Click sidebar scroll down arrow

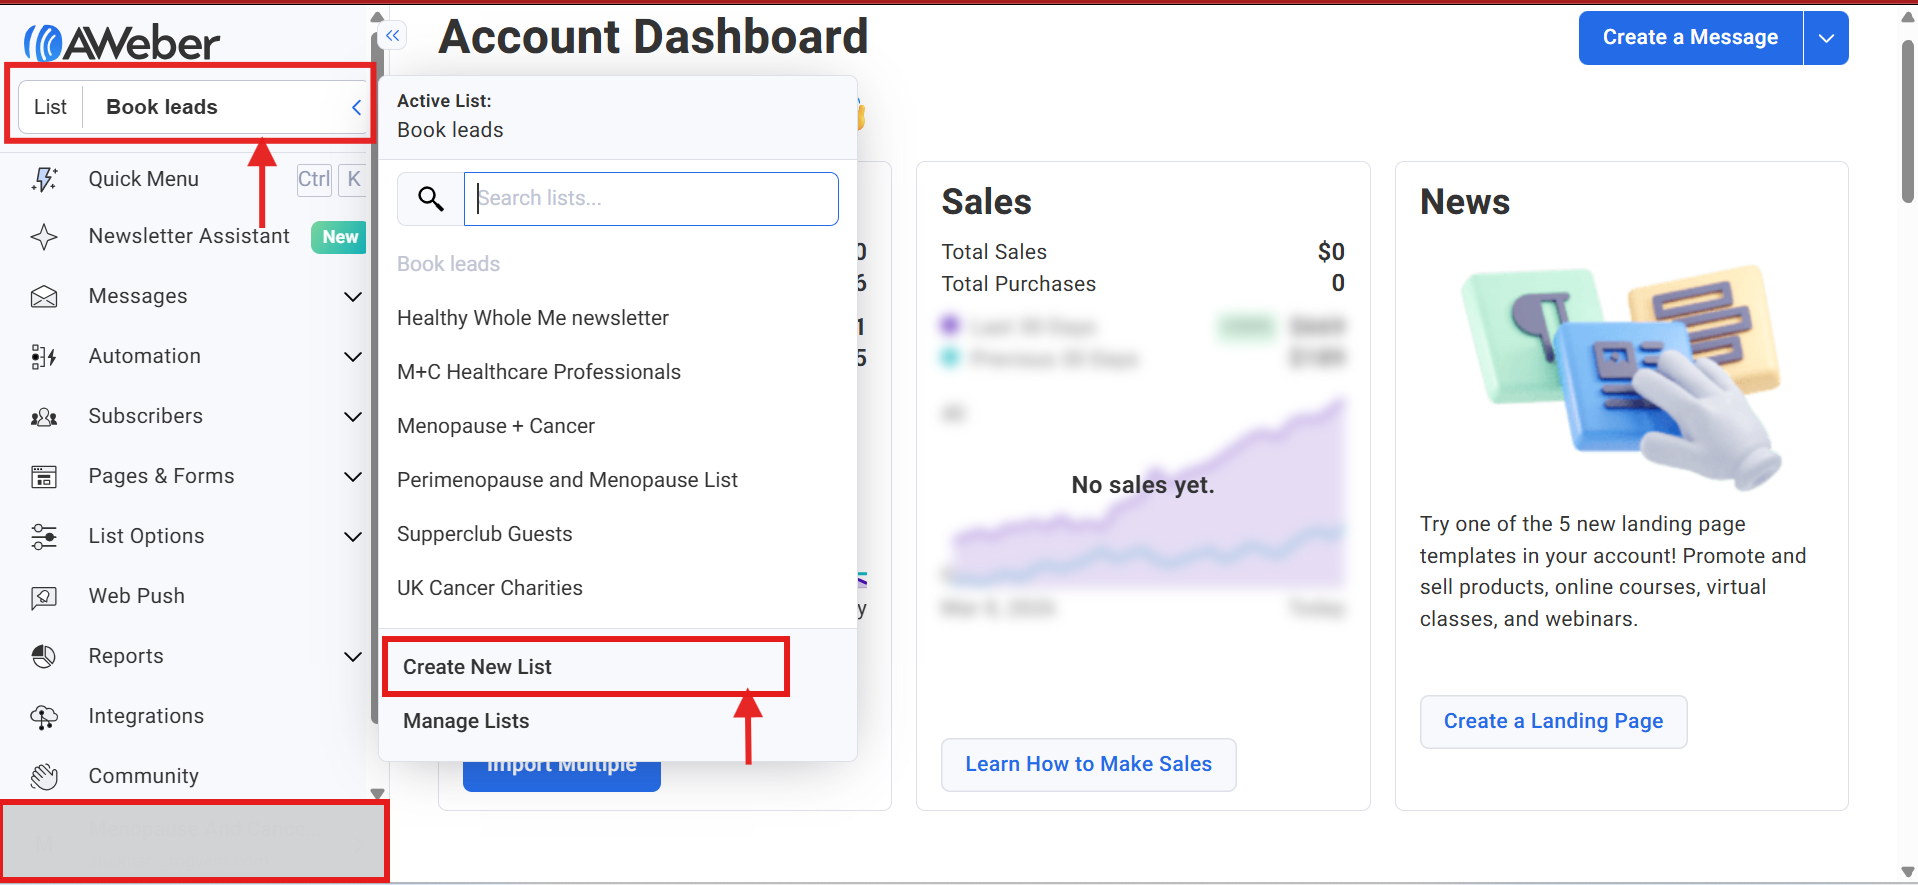tap(377, 793)
